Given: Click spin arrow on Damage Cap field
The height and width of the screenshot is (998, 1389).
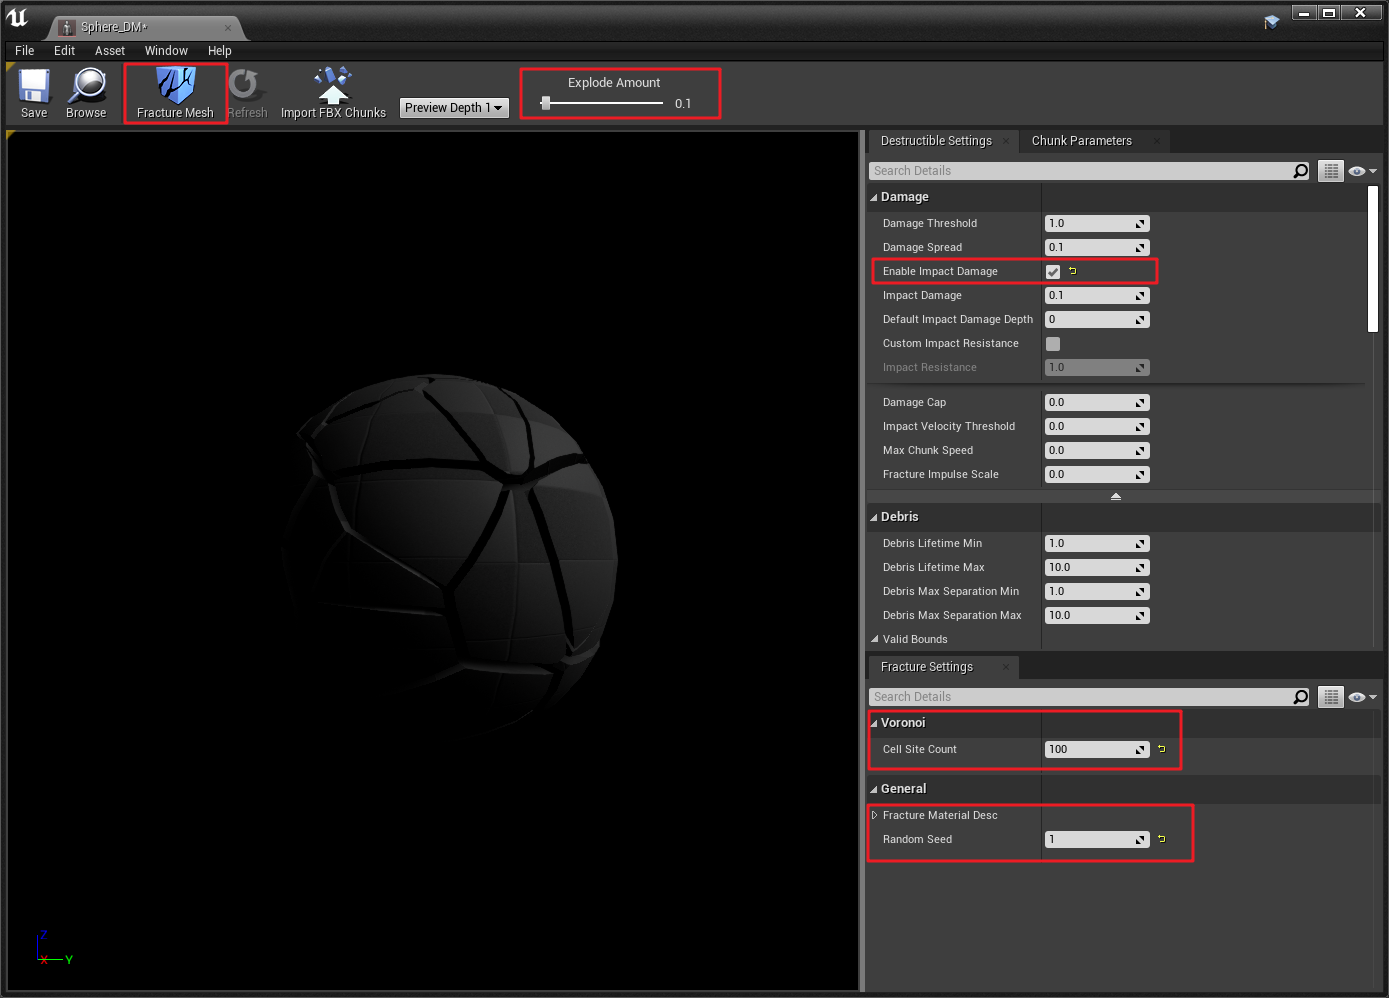Looking at the screenshot, I should [x=1140, y=403].
